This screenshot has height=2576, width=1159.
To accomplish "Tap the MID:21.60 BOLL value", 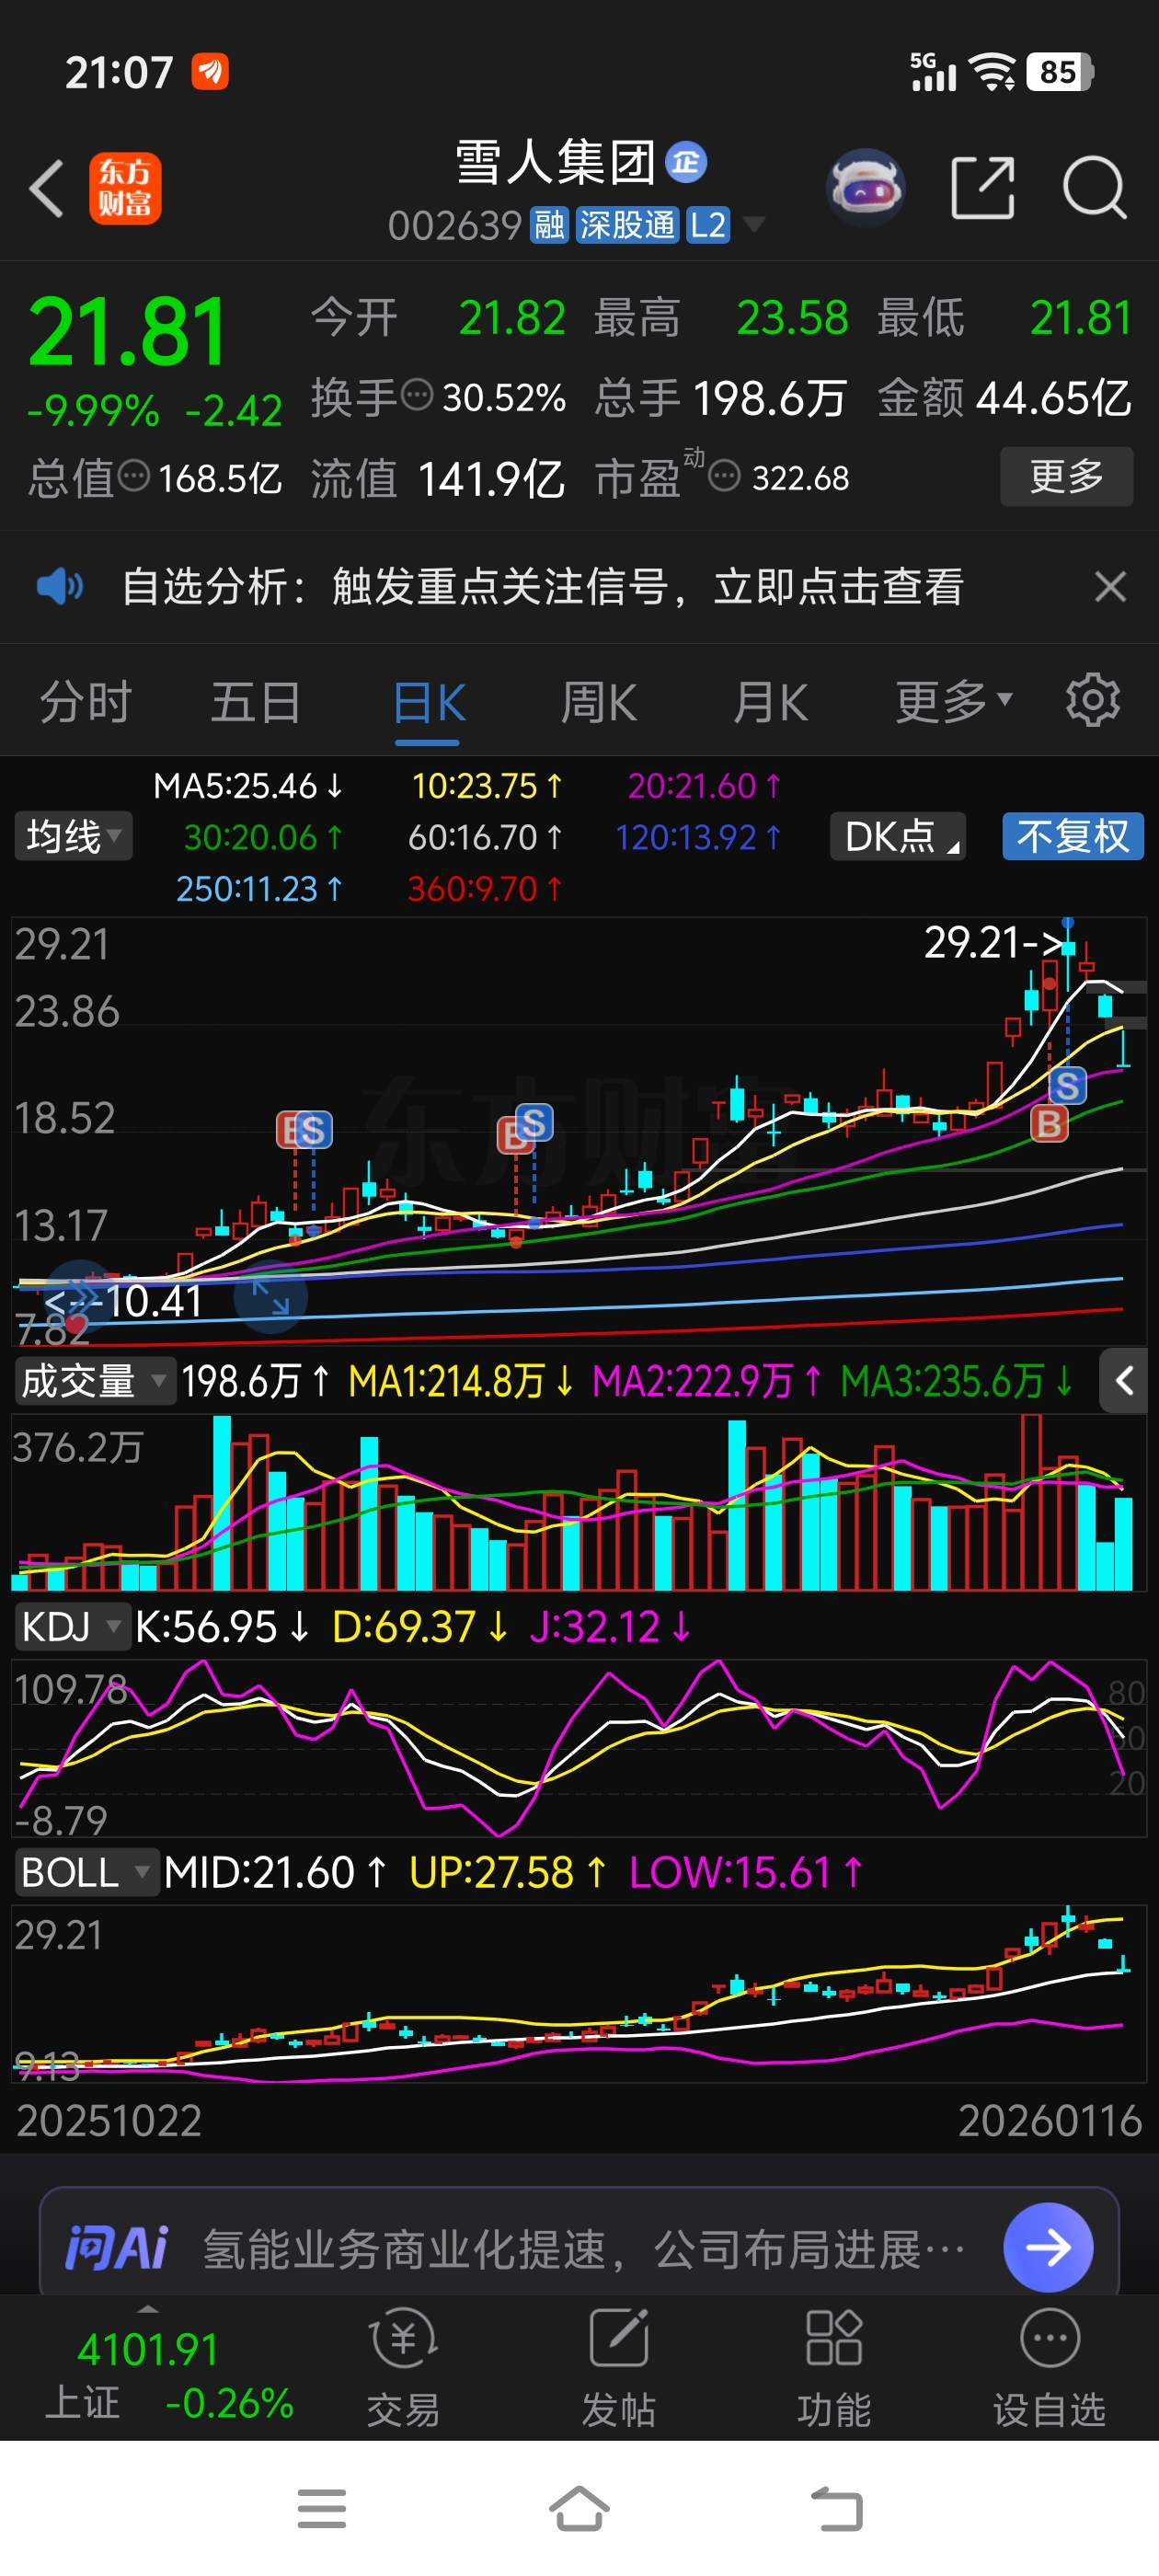I will coord(275,1872).
